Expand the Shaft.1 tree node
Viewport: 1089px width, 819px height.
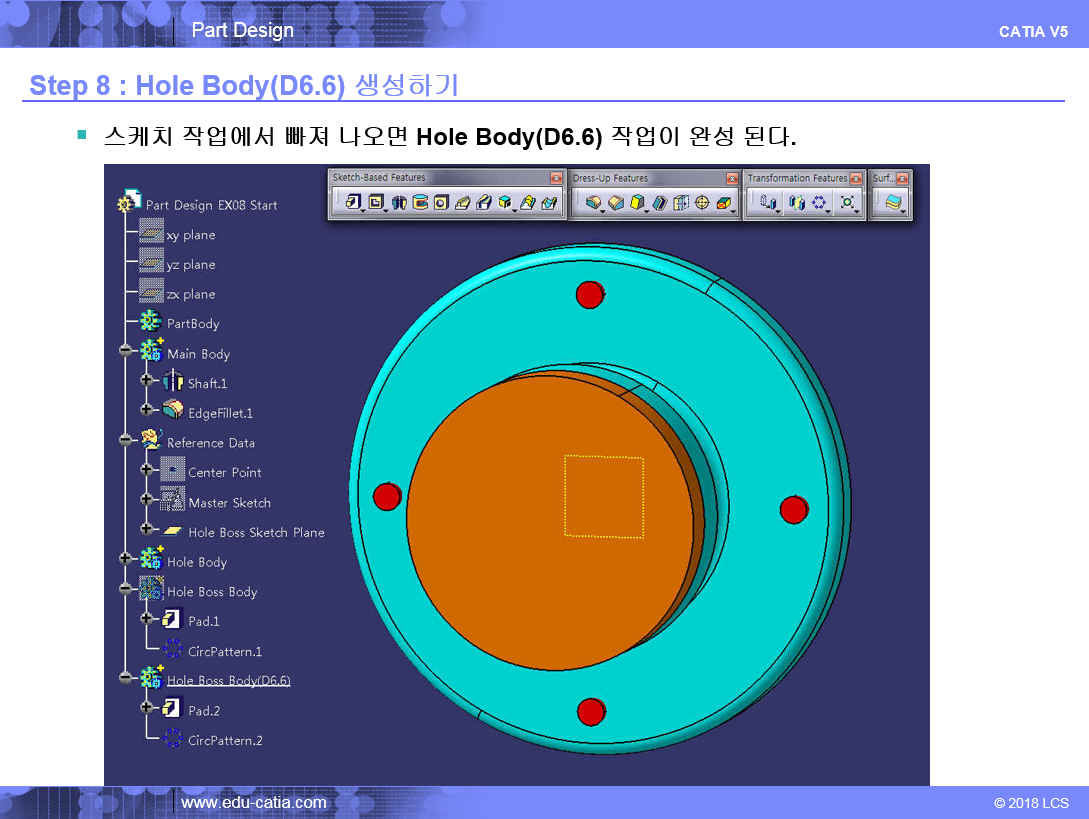[x=146, y=382]
